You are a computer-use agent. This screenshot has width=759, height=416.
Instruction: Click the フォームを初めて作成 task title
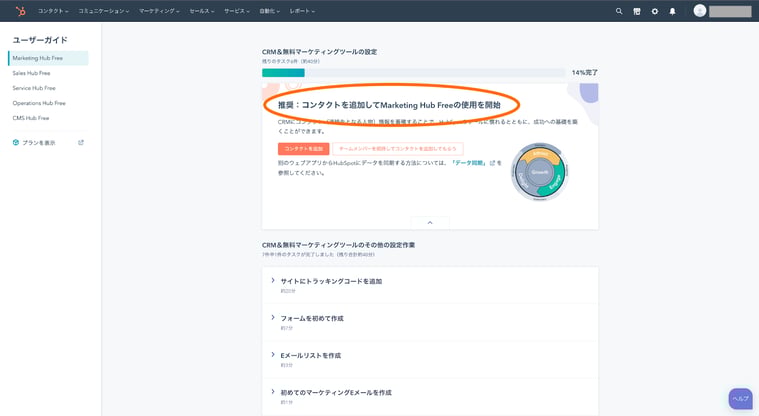coord(312,319)
